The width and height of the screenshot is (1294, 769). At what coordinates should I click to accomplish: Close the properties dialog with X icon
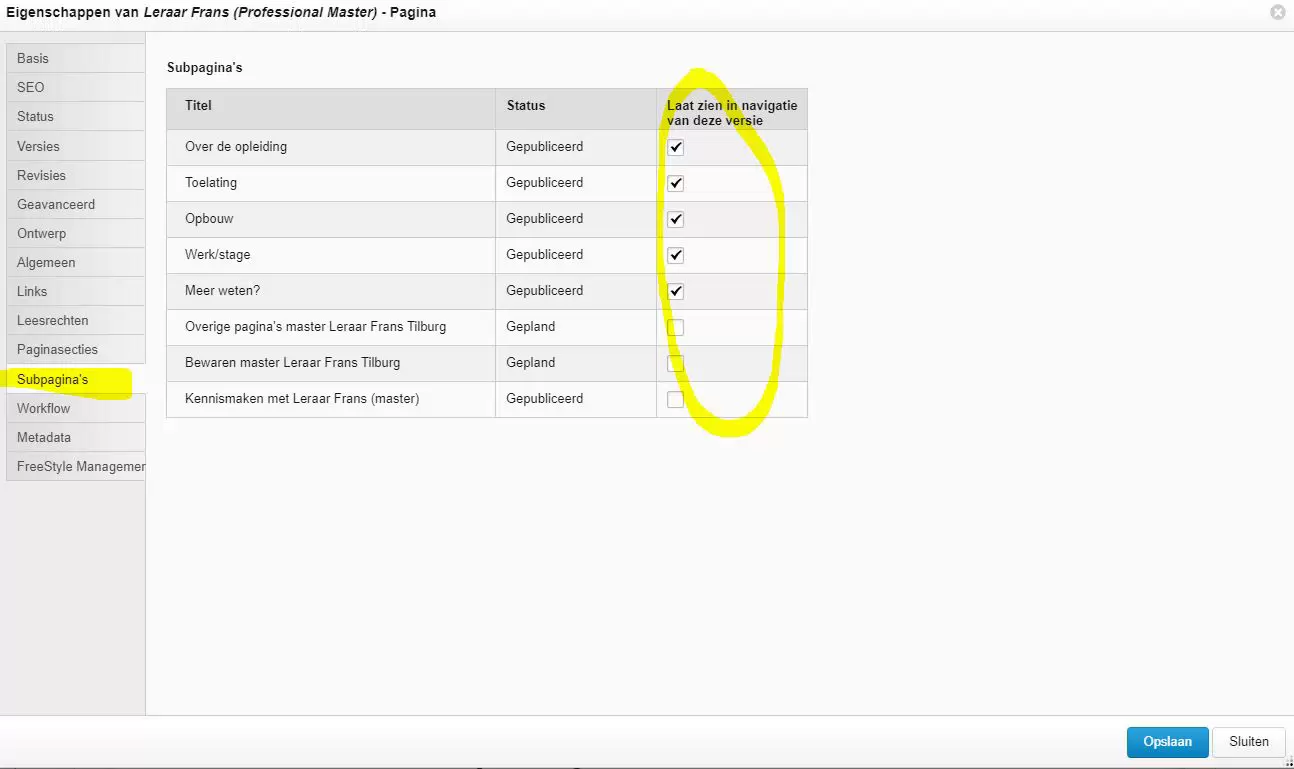click(x=1277, y=13)
